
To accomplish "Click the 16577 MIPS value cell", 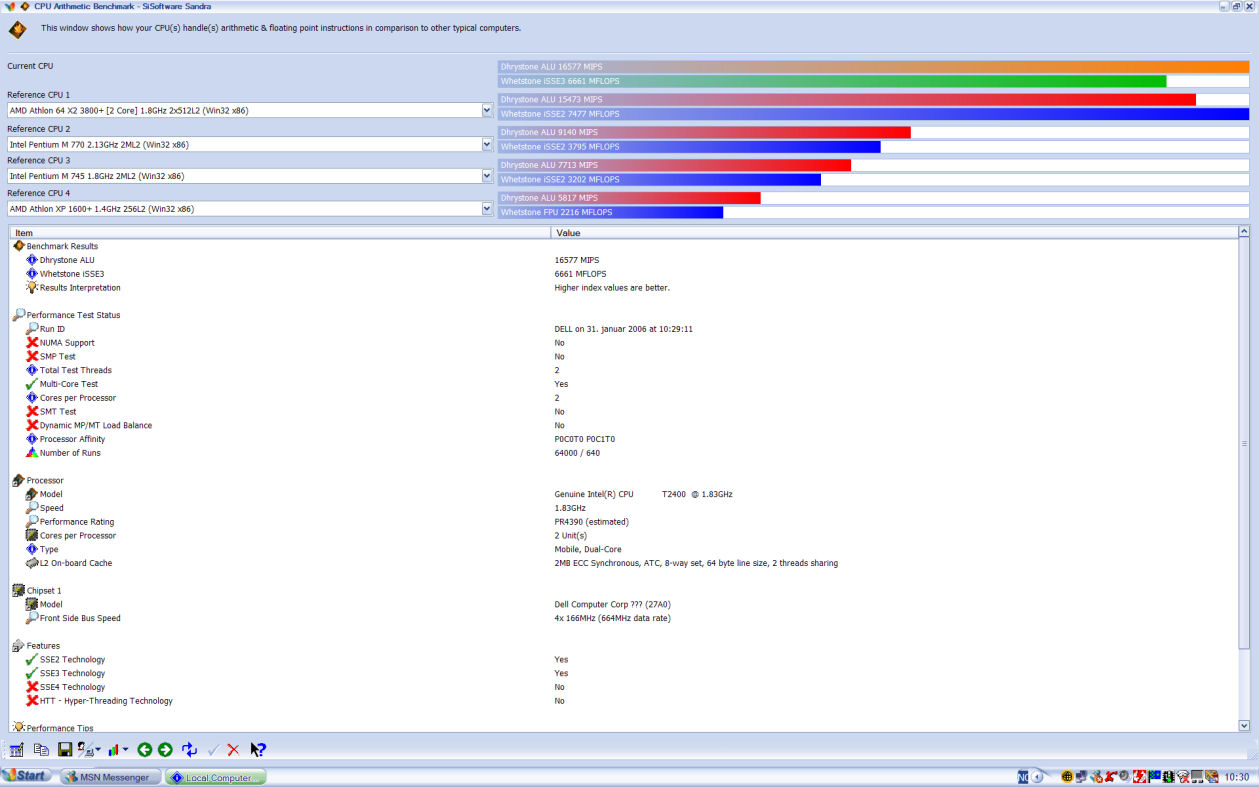I will [575, 260].
